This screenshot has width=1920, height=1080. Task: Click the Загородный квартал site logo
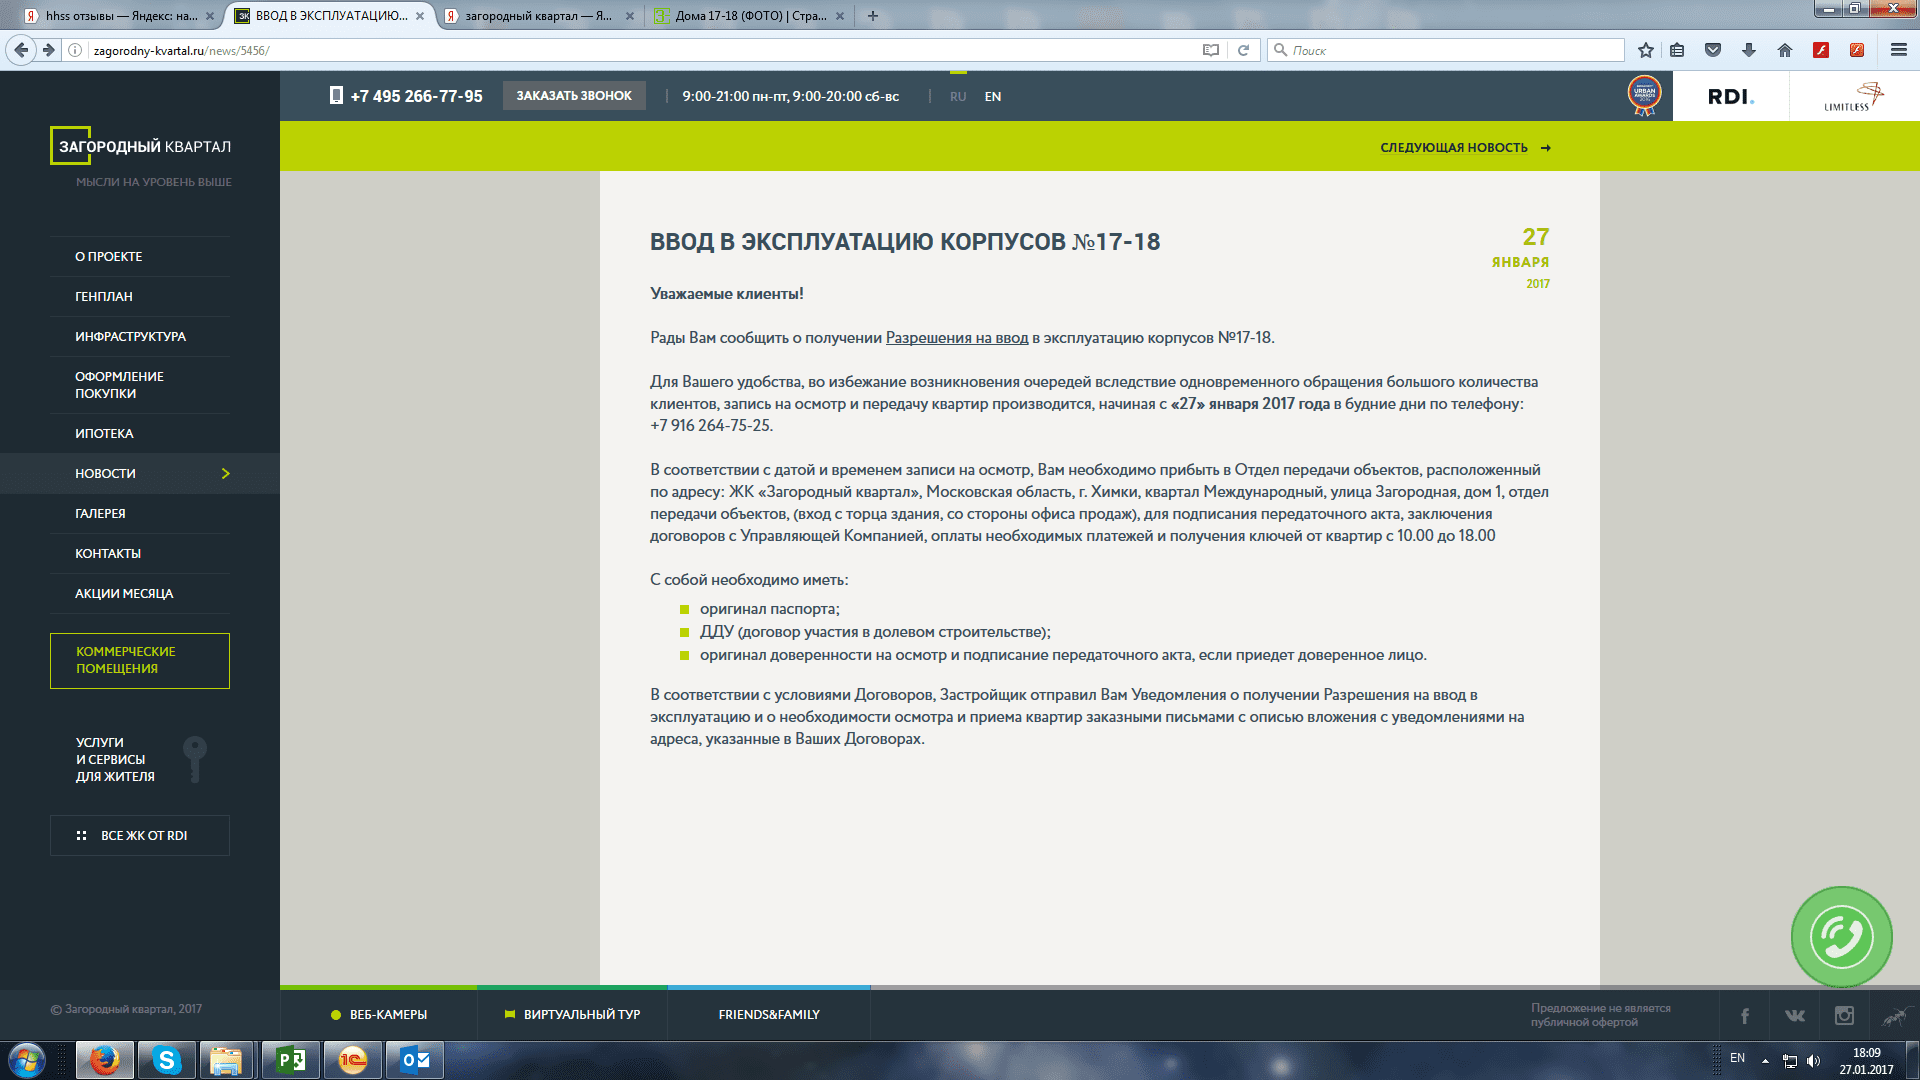(141, 146)
